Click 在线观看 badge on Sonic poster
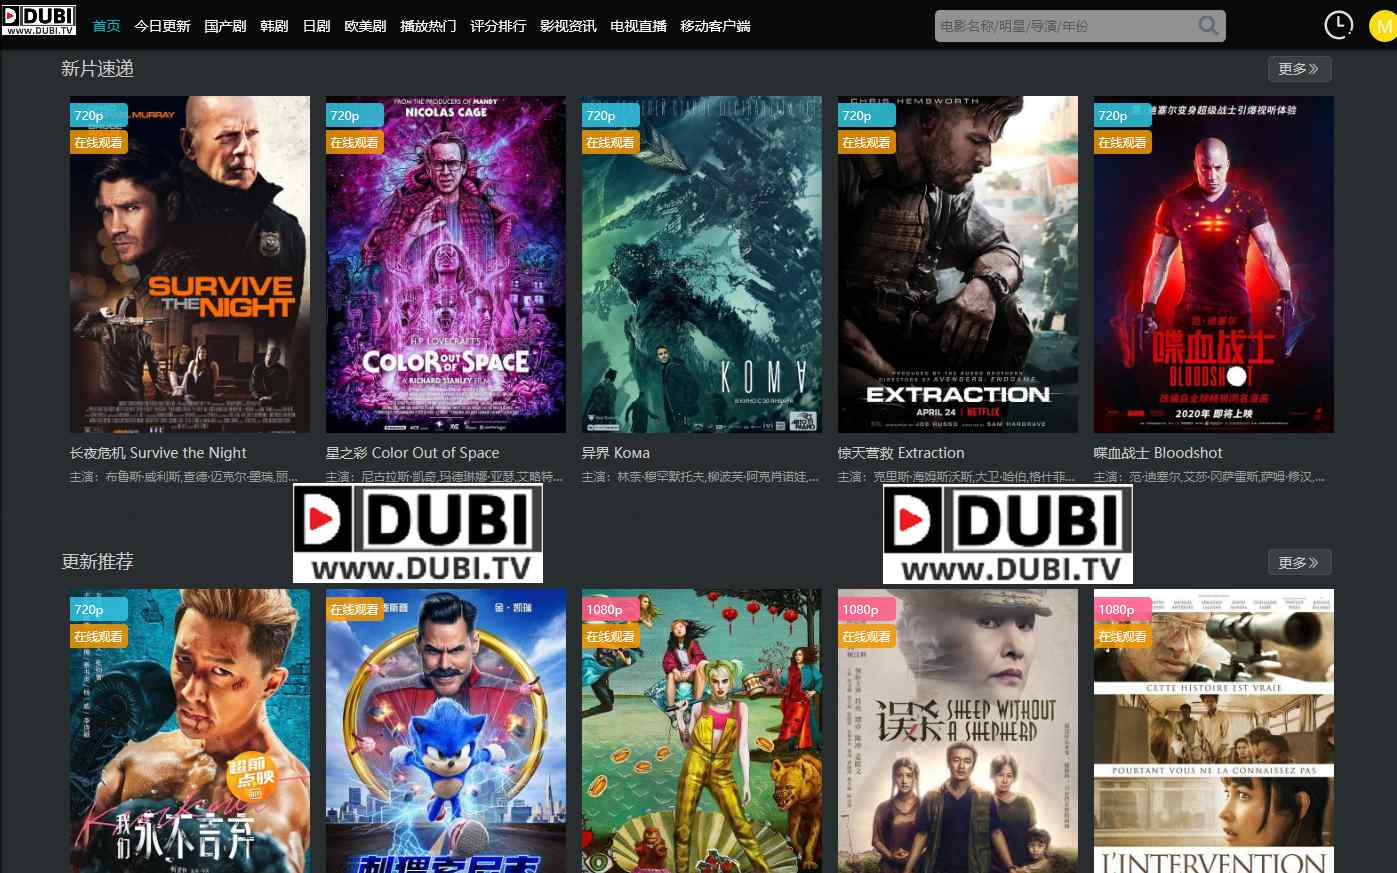The height and width of the screenshot is (873, 1397). (x=354, y=609)
